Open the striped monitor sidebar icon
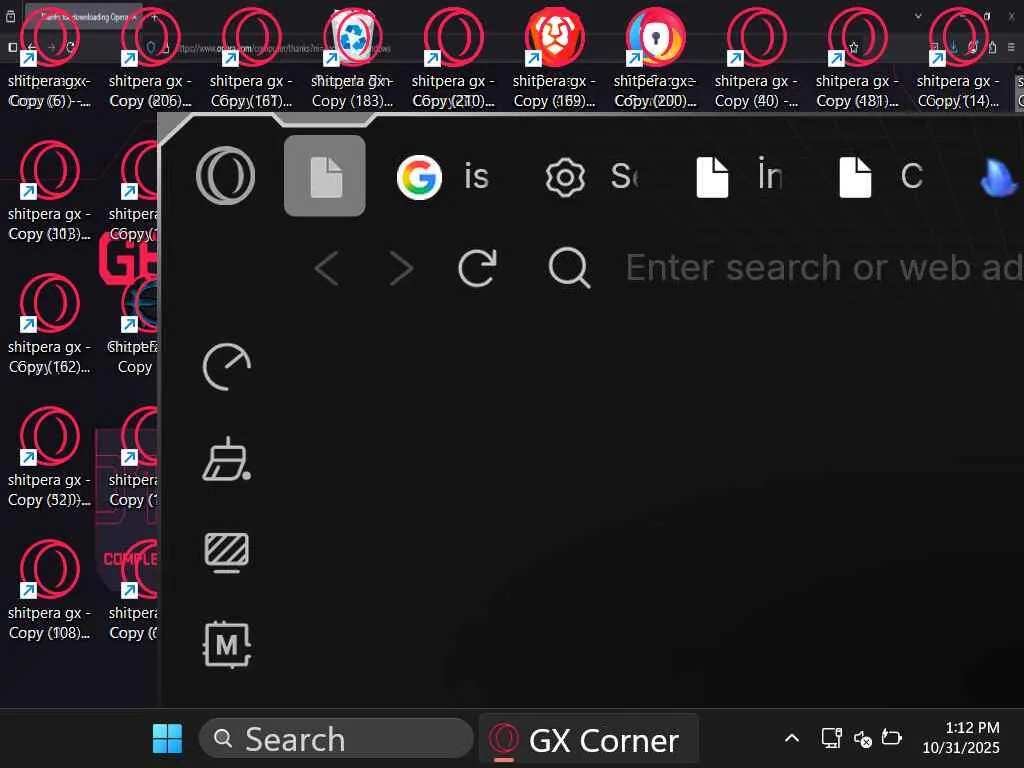The height and width of the screenshot is (768, 1024). pyautogui.click(x=227, y=552)
